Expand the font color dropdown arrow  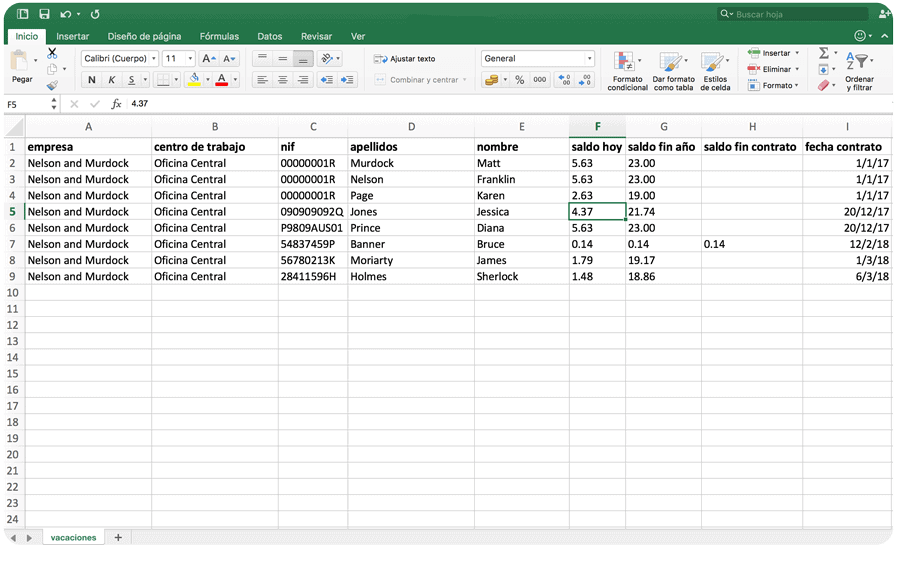(235, 80)
